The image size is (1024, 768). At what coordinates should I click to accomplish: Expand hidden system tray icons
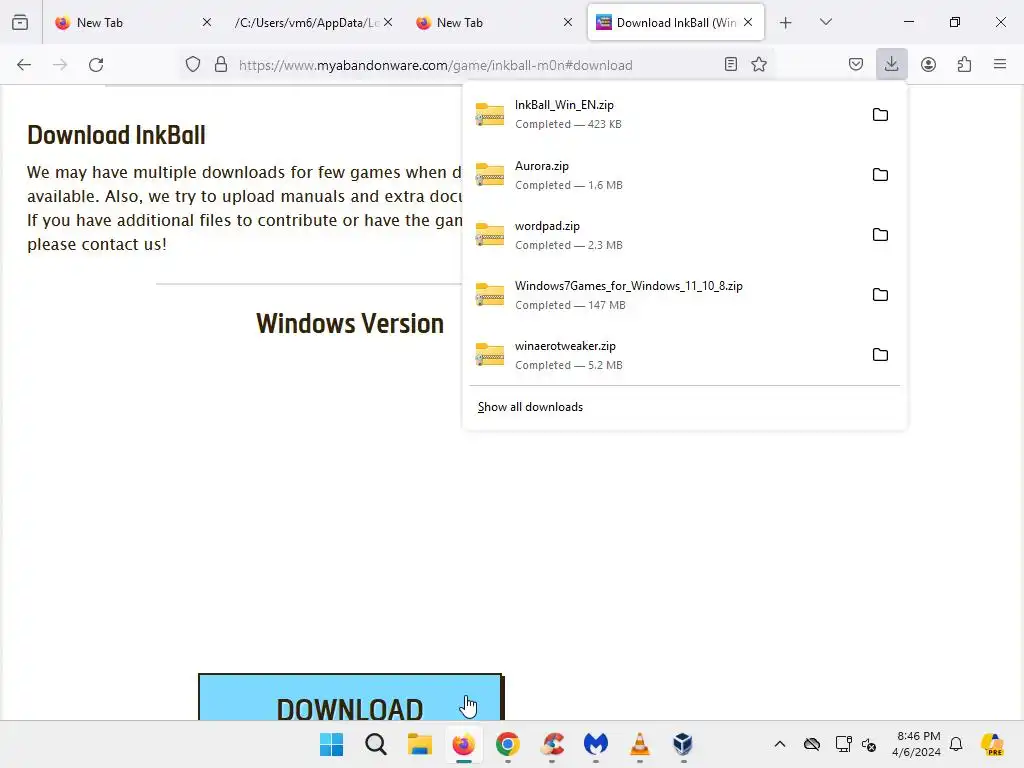pyautogui.click(x=780, y=744)
